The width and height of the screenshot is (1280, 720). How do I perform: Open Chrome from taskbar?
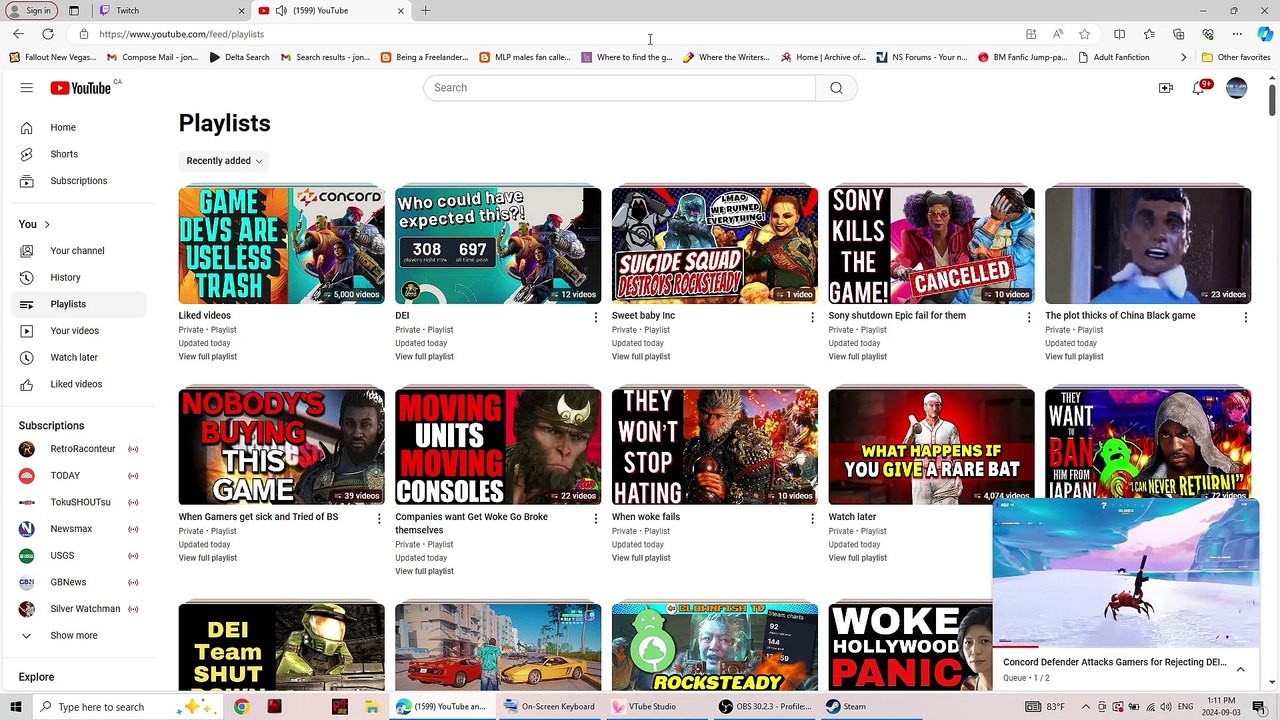click(x=241, y=707)
